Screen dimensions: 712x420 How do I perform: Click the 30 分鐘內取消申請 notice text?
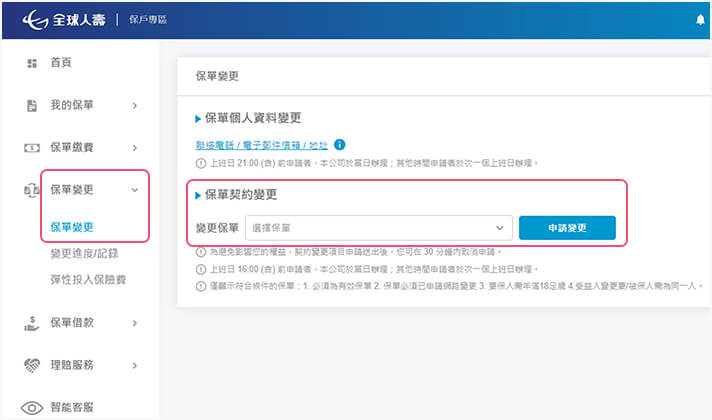point(355,252)
